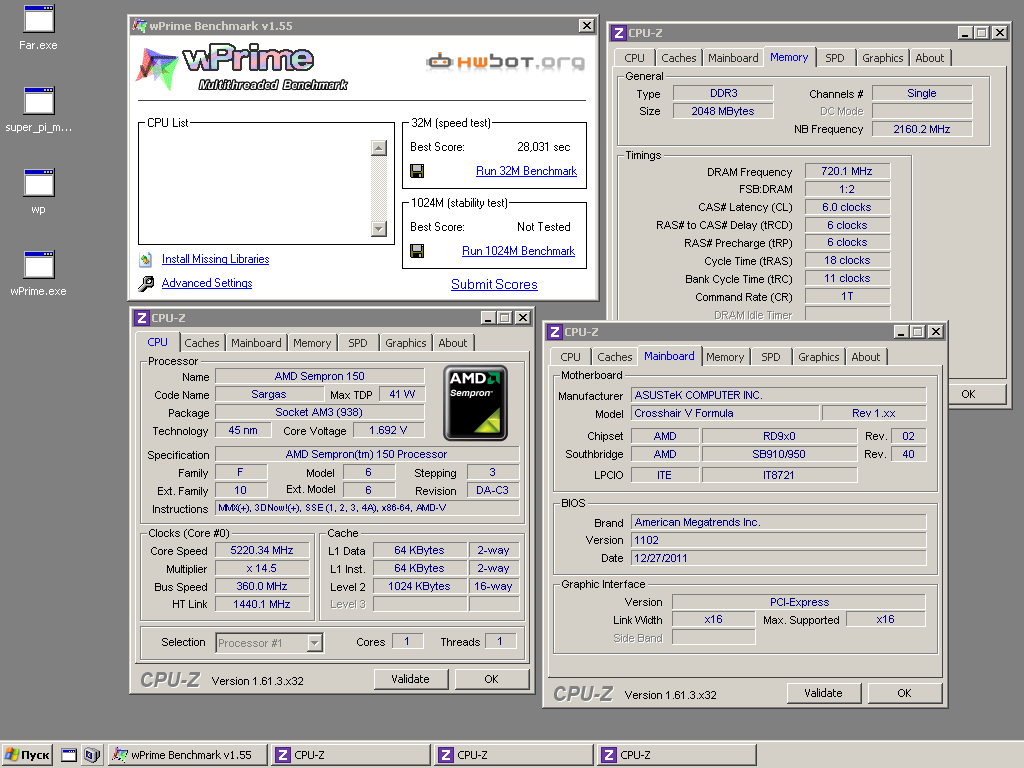
Task: Click the down arrow in CPU List scrollbar
Action: (x=379, y=229)
